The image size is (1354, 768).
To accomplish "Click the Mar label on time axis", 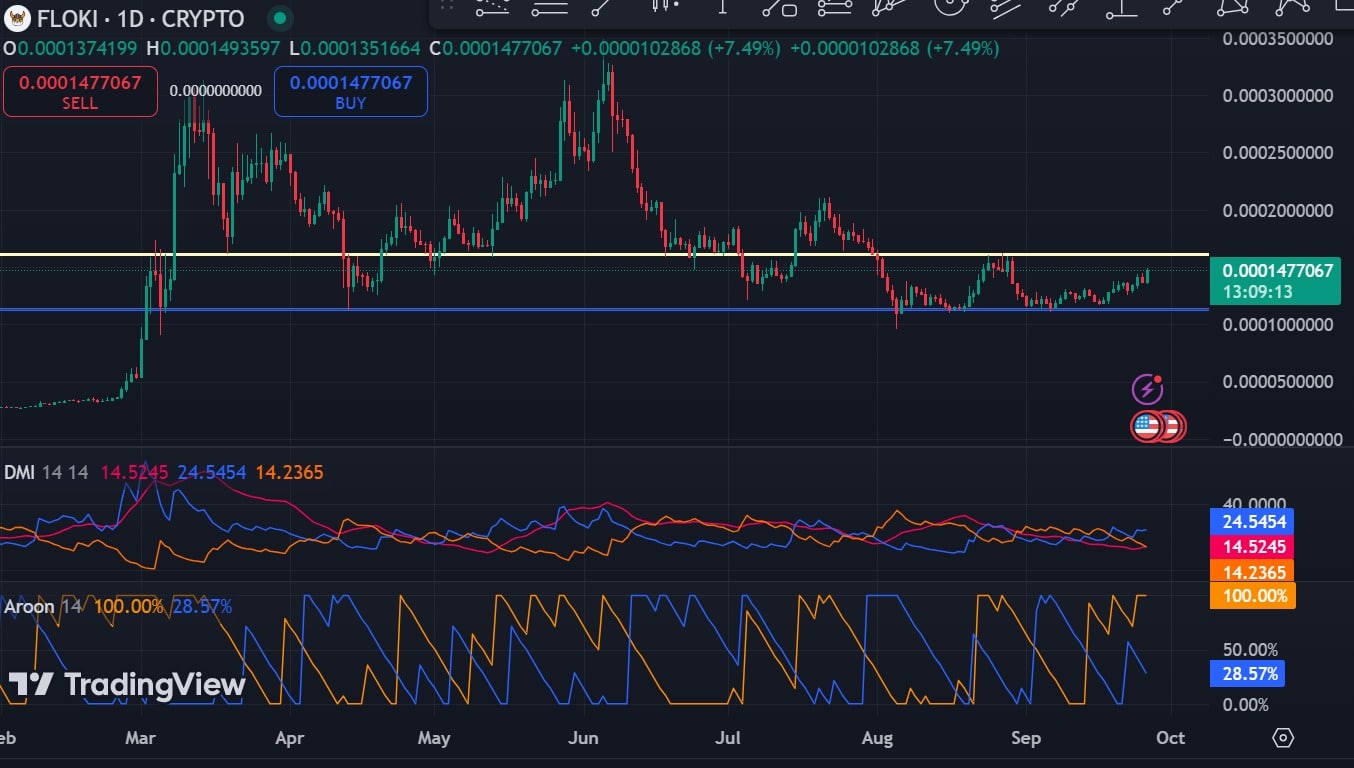I will [141, 738].
